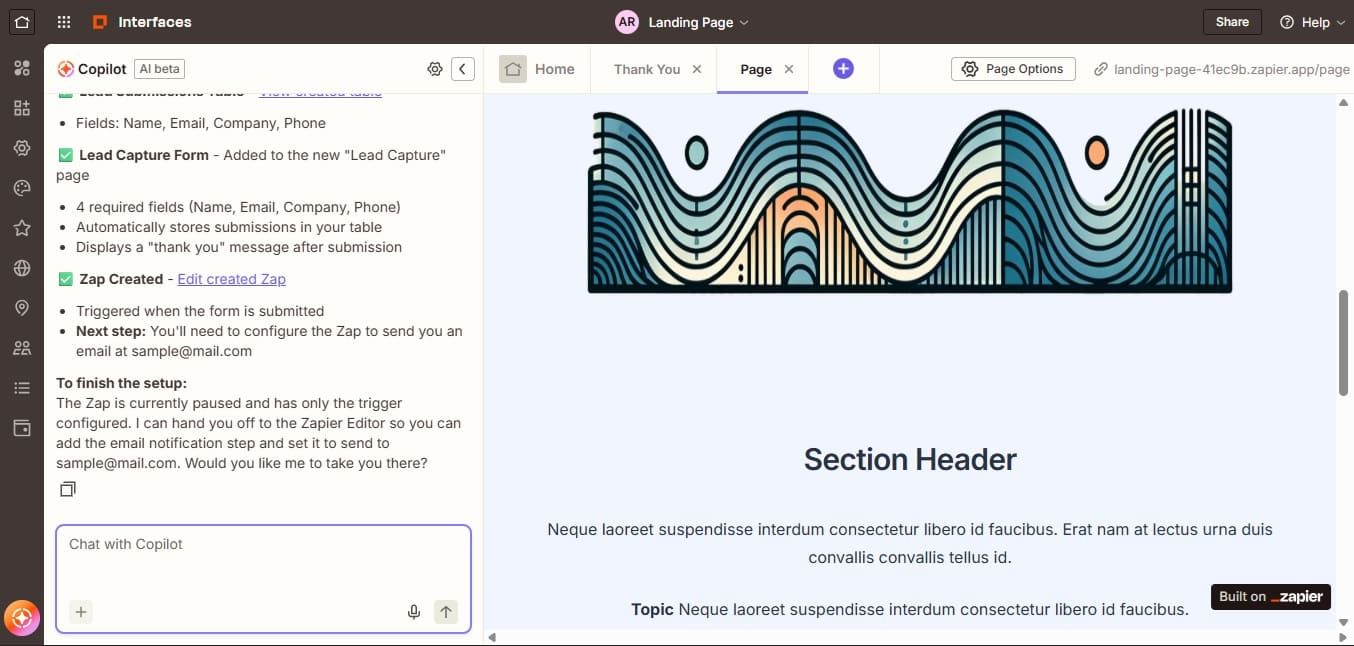Click the copy icon below Copilot's message
This screenshot has width=1354, height=646.
pyautogui.click(x=67, y=489)
